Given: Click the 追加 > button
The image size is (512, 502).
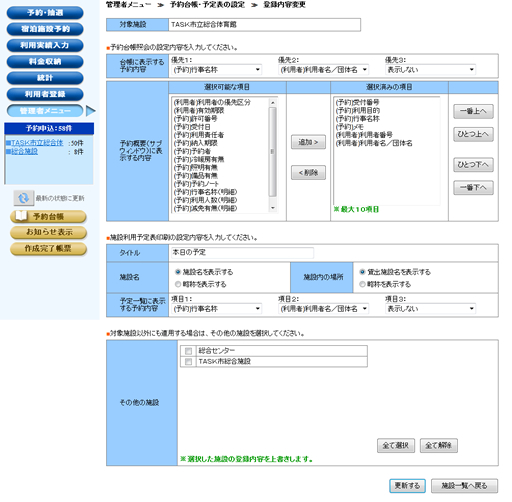Looking at the screenshot, I should pyautogui.click(x=308, y=142).
